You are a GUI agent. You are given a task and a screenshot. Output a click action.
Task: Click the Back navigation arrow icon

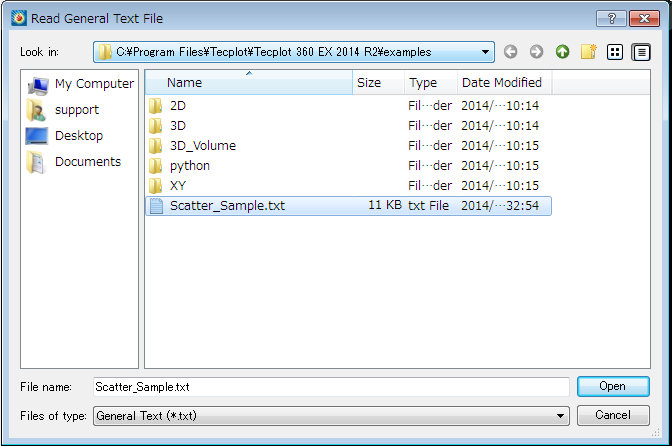pos(510,52)
